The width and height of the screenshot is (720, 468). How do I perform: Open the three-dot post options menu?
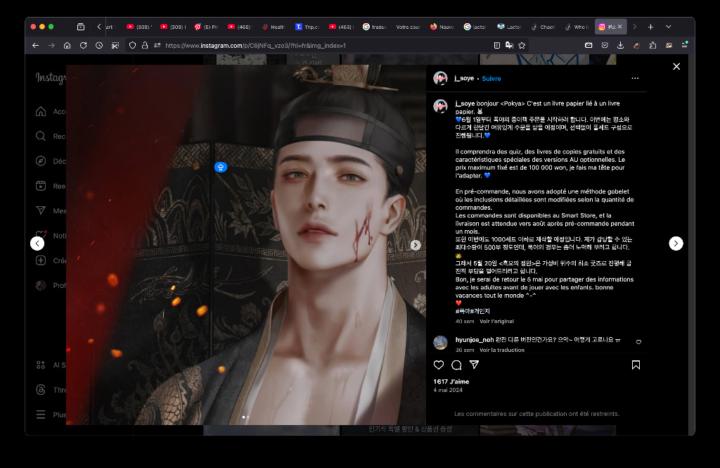click(634, 78)
